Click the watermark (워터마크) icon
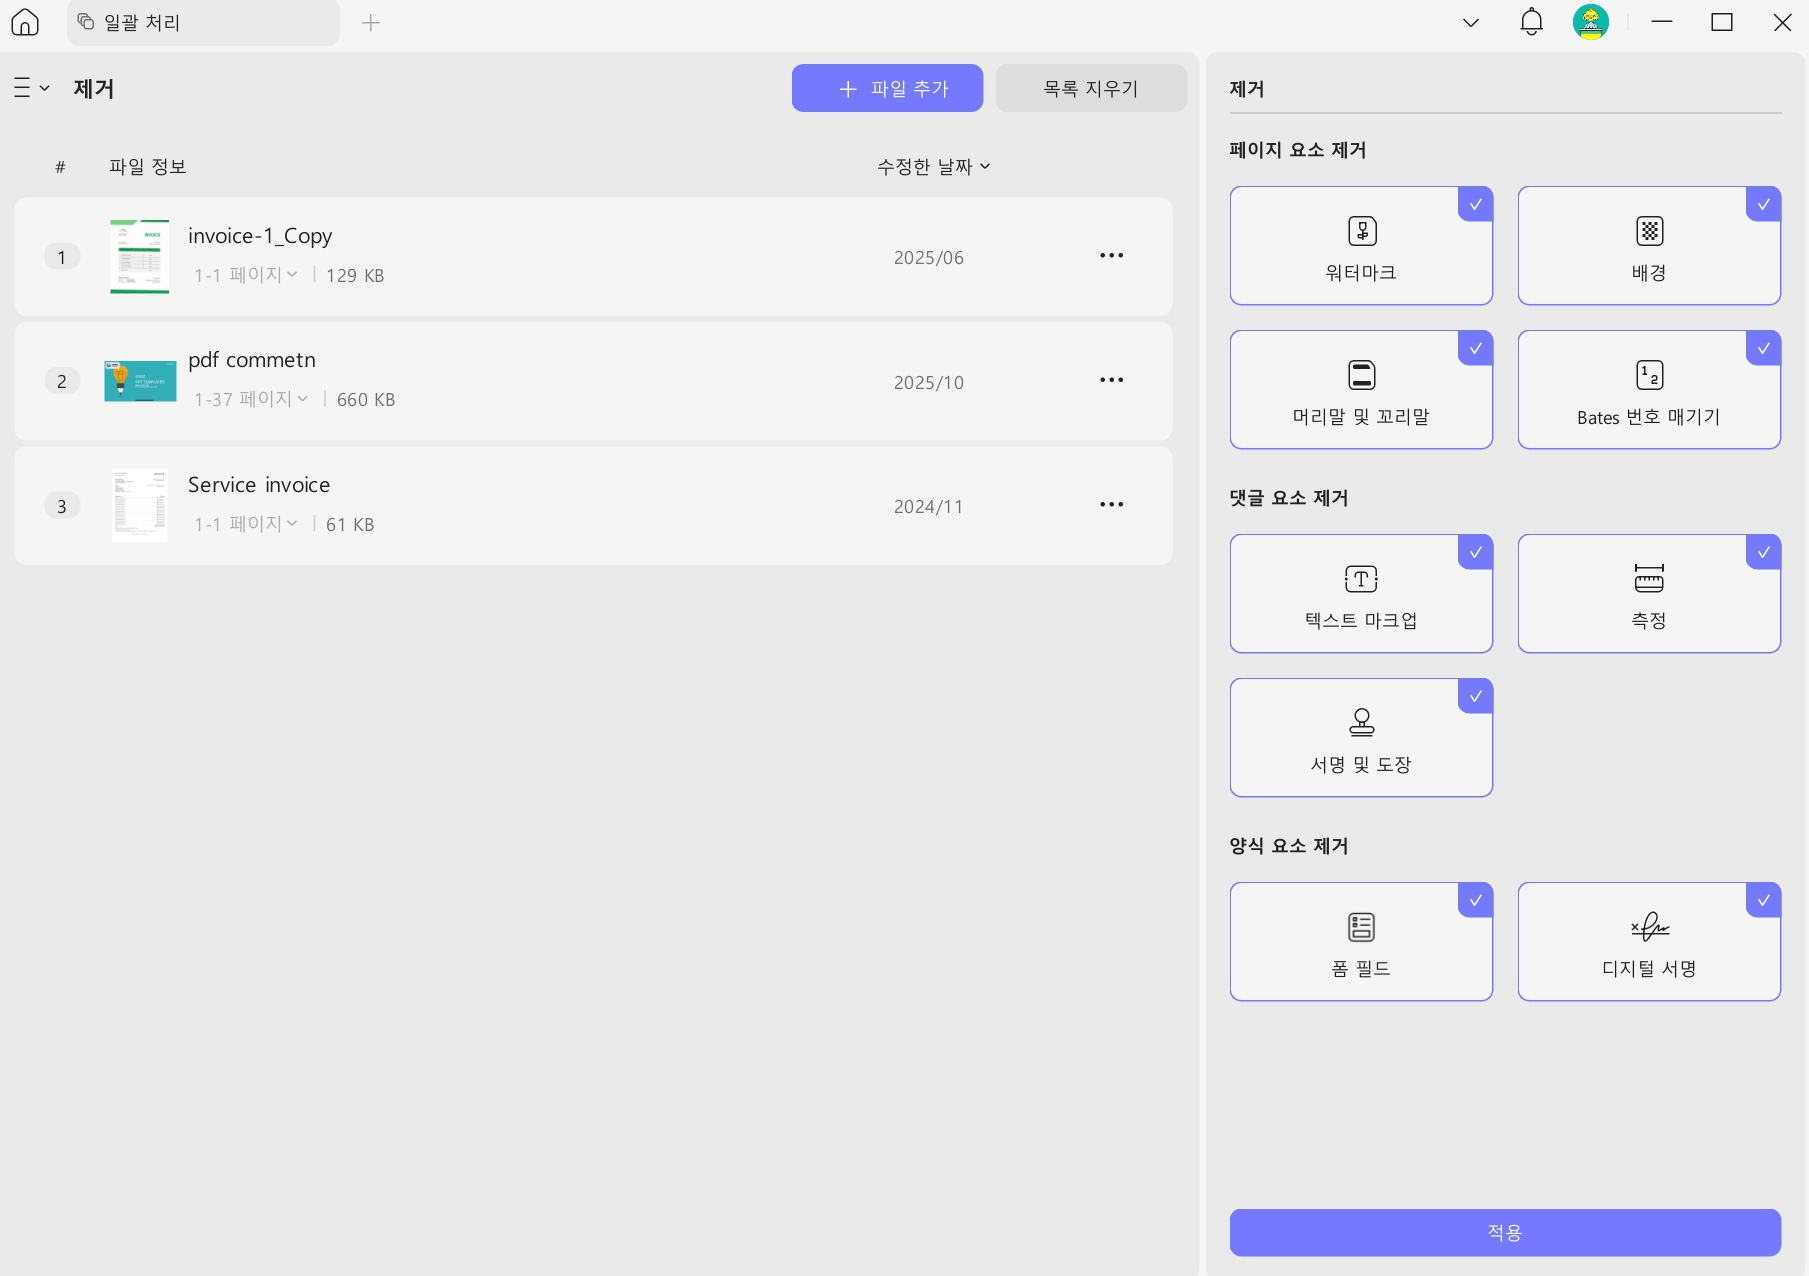 point(1361,231)
